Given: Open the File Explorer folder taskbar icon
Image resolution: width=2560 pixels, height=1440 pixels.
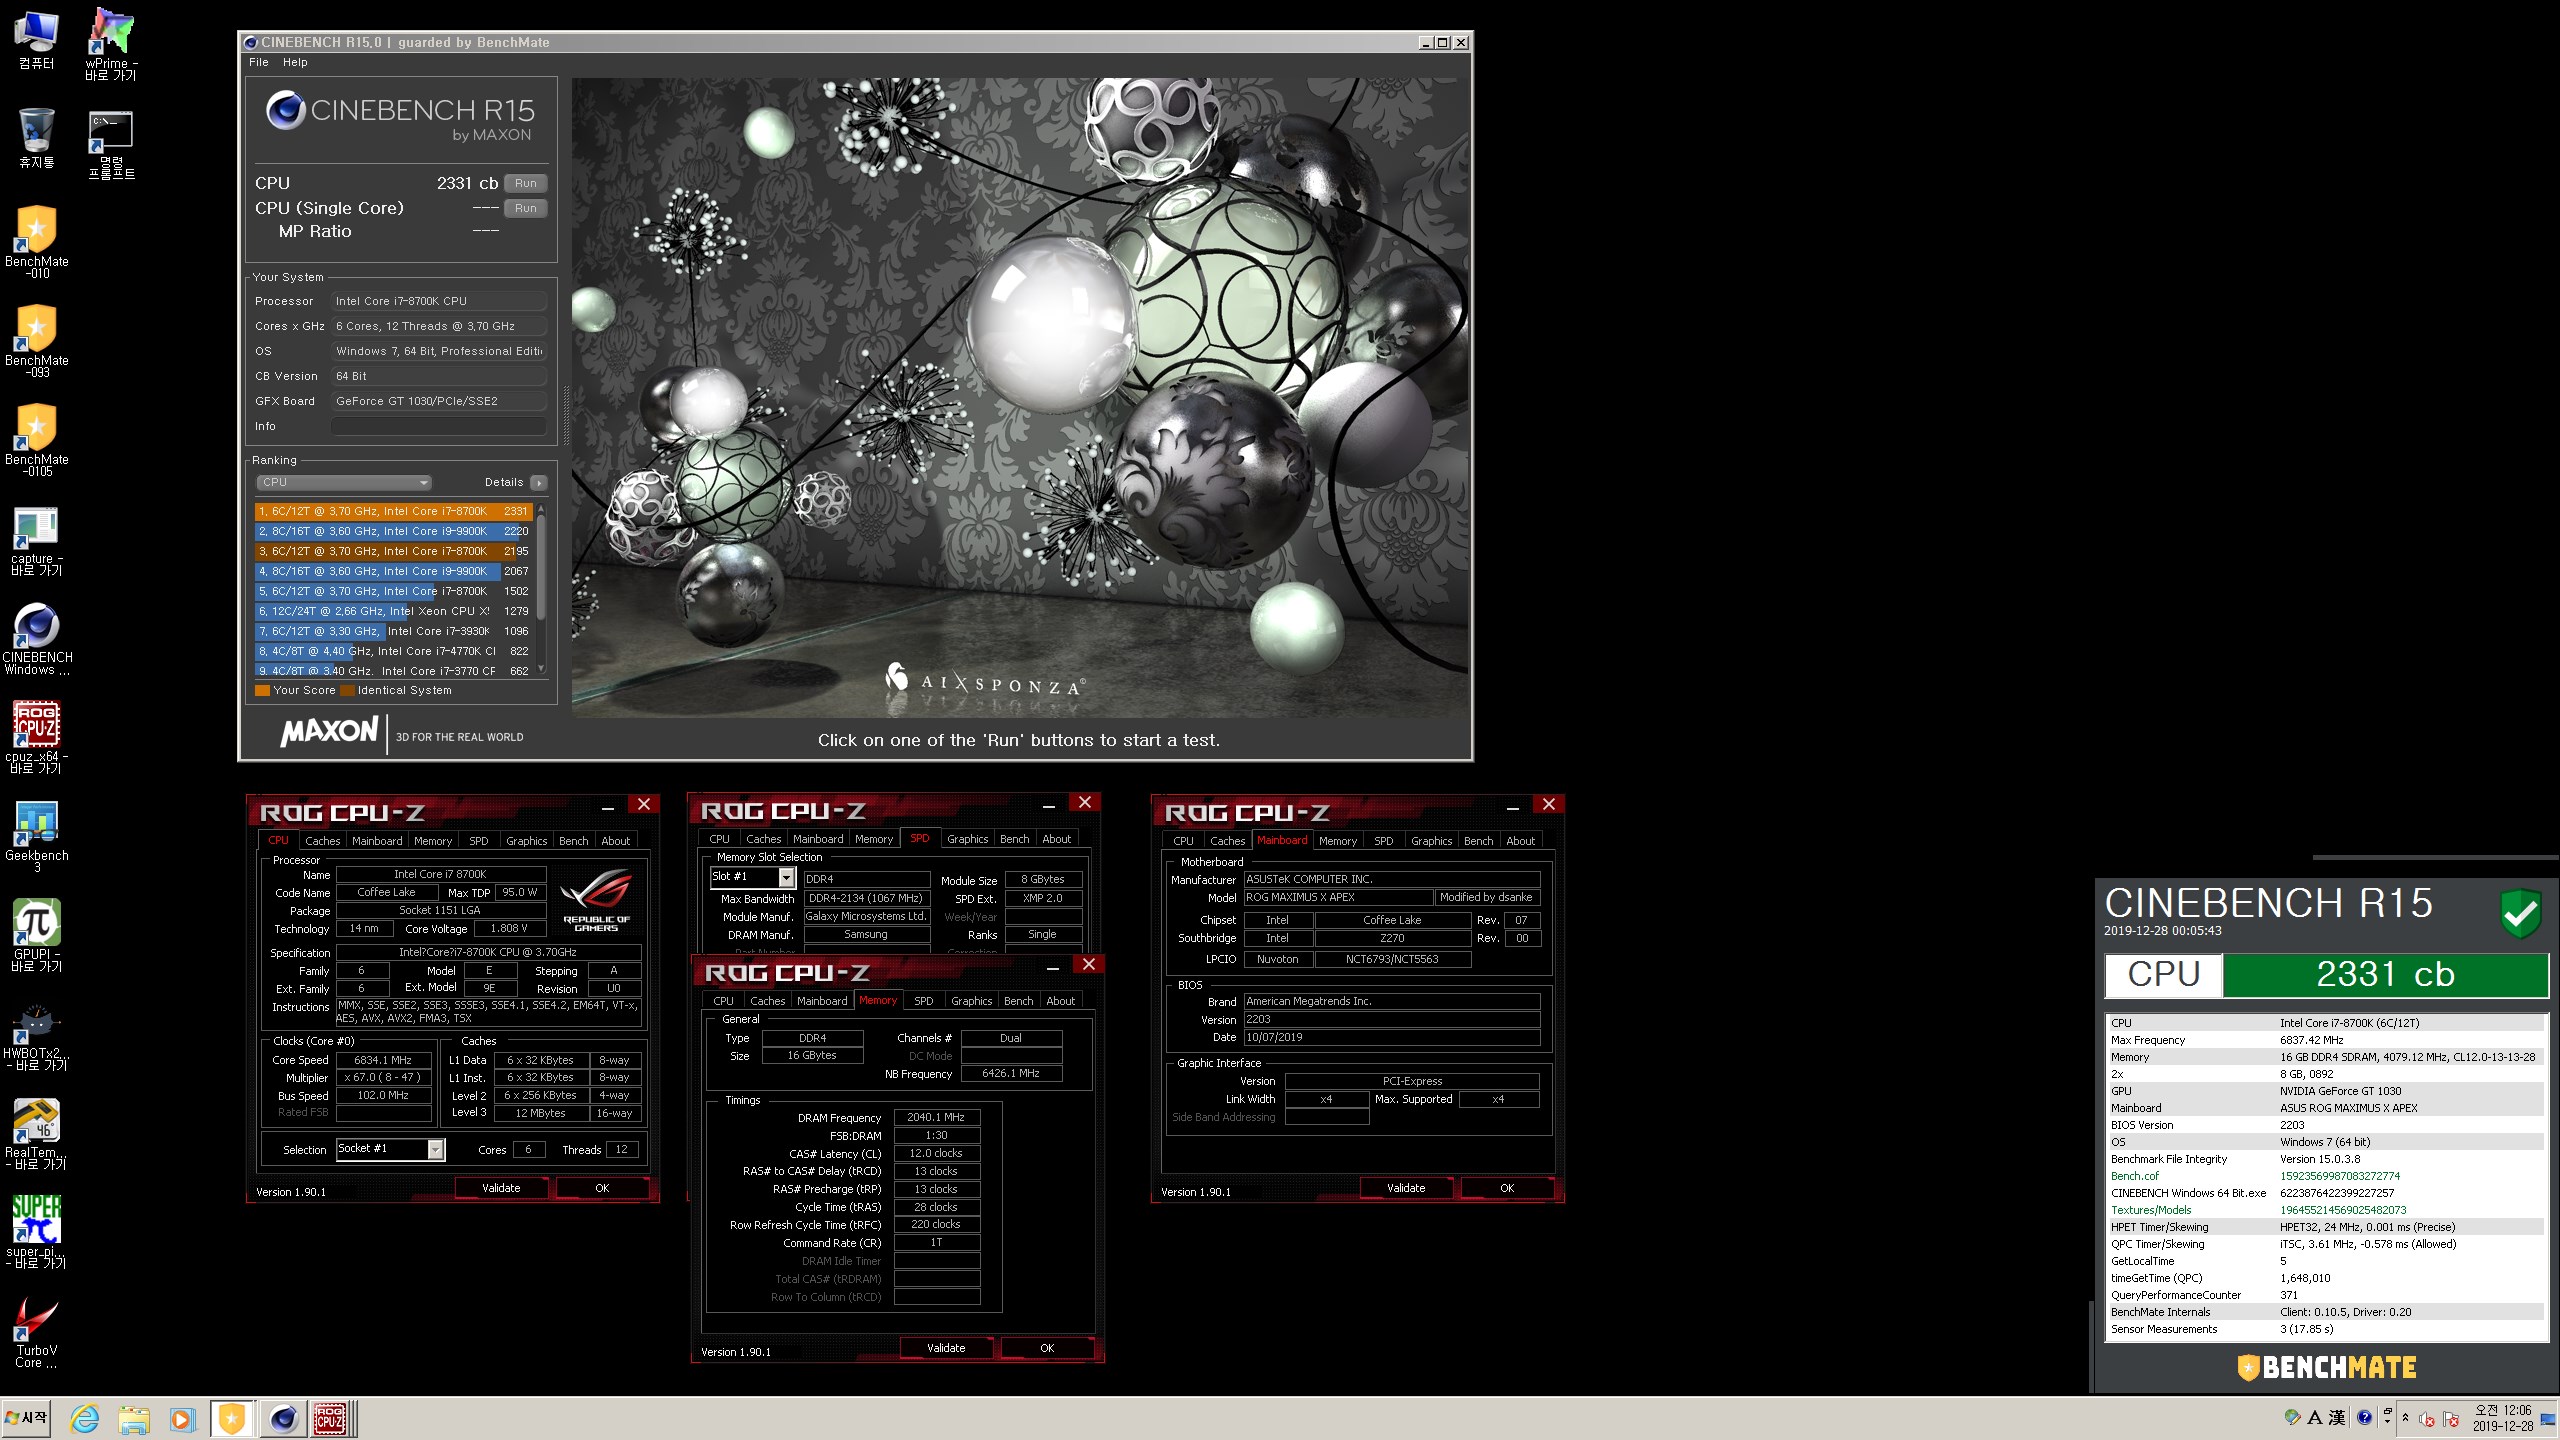Looking at the screenshot, I should point(134,1418).
